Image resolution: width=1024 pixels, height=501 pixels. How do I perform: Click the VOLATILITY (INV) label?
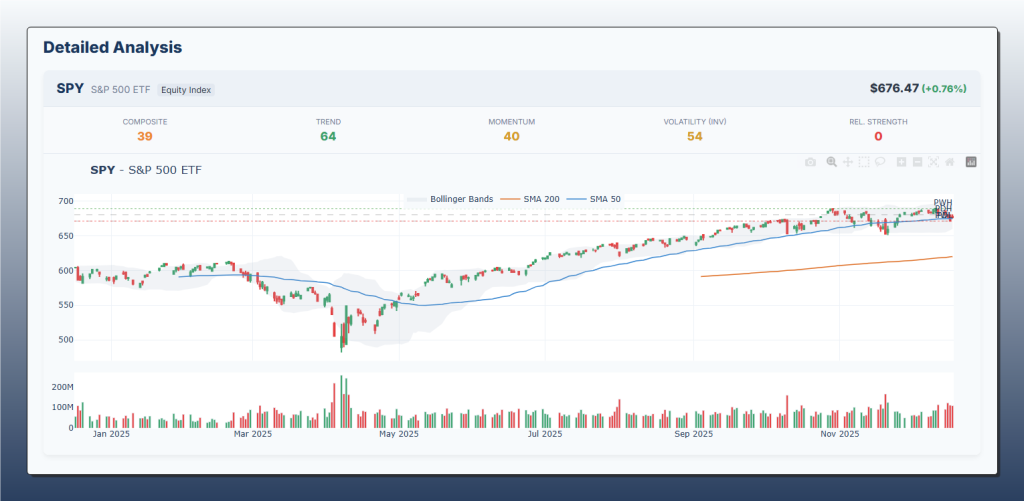[x=695, y=121]
